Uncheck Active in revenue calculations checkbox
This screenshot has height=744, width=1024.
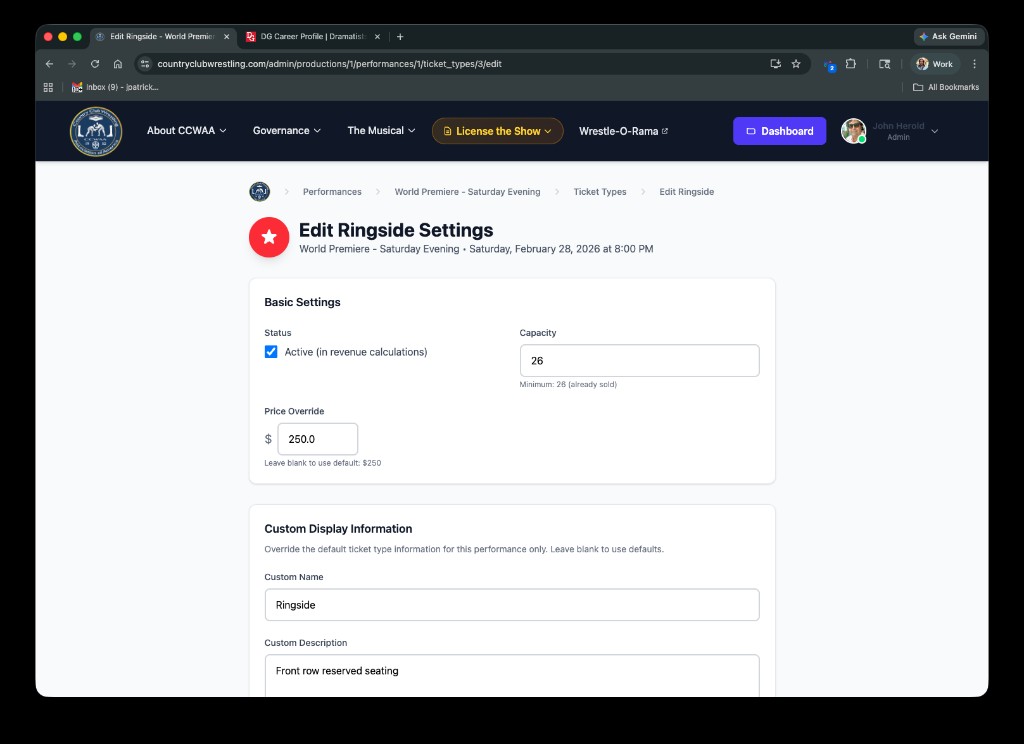coord(271,352)
